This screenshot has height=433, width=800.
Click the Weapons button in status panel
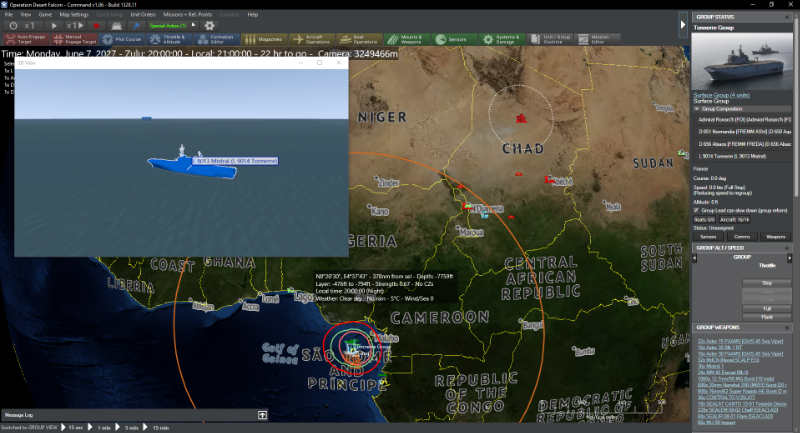click(776, 237)
